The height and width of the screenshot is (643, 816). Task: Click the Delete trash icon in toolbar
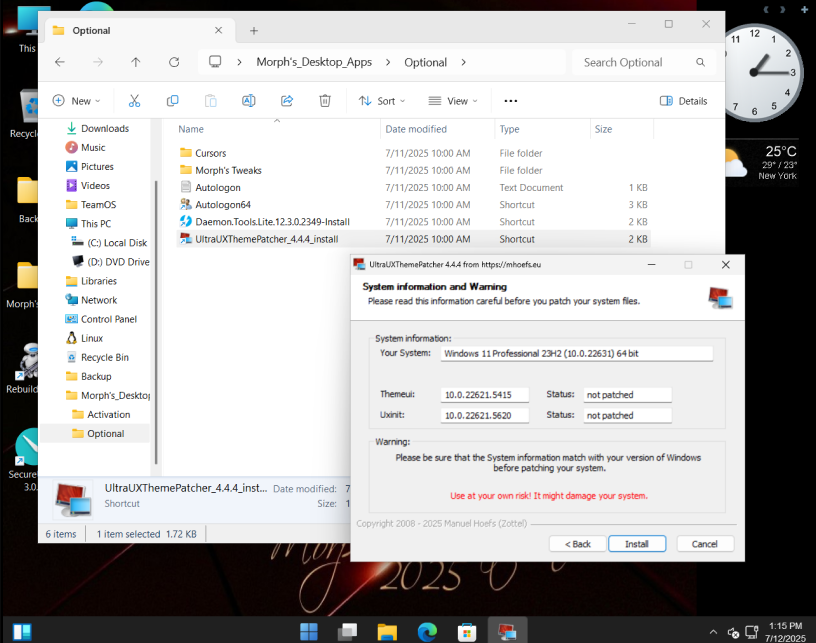(x=325, y=101)
